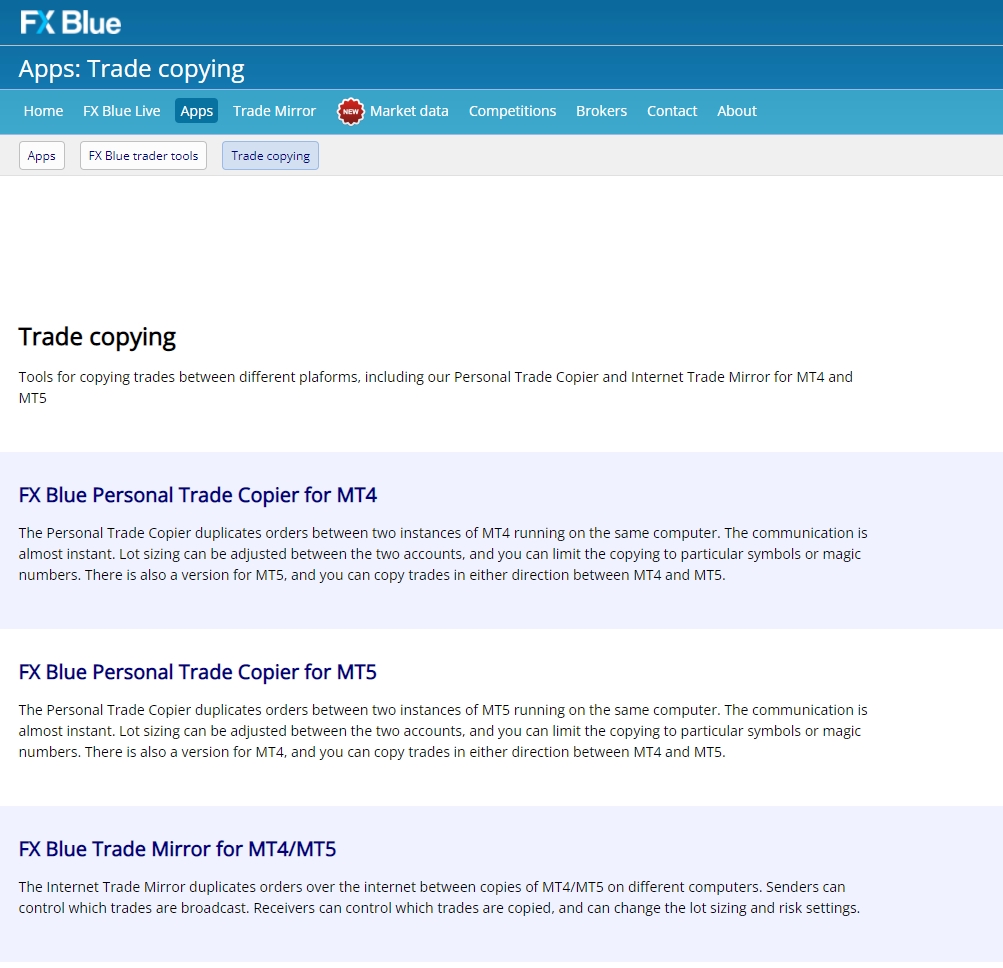This screenshot has width=1003, height=968.
Task: Click Contact in the navigation bar
Action: pyautogui.click(x=672, y=111)
